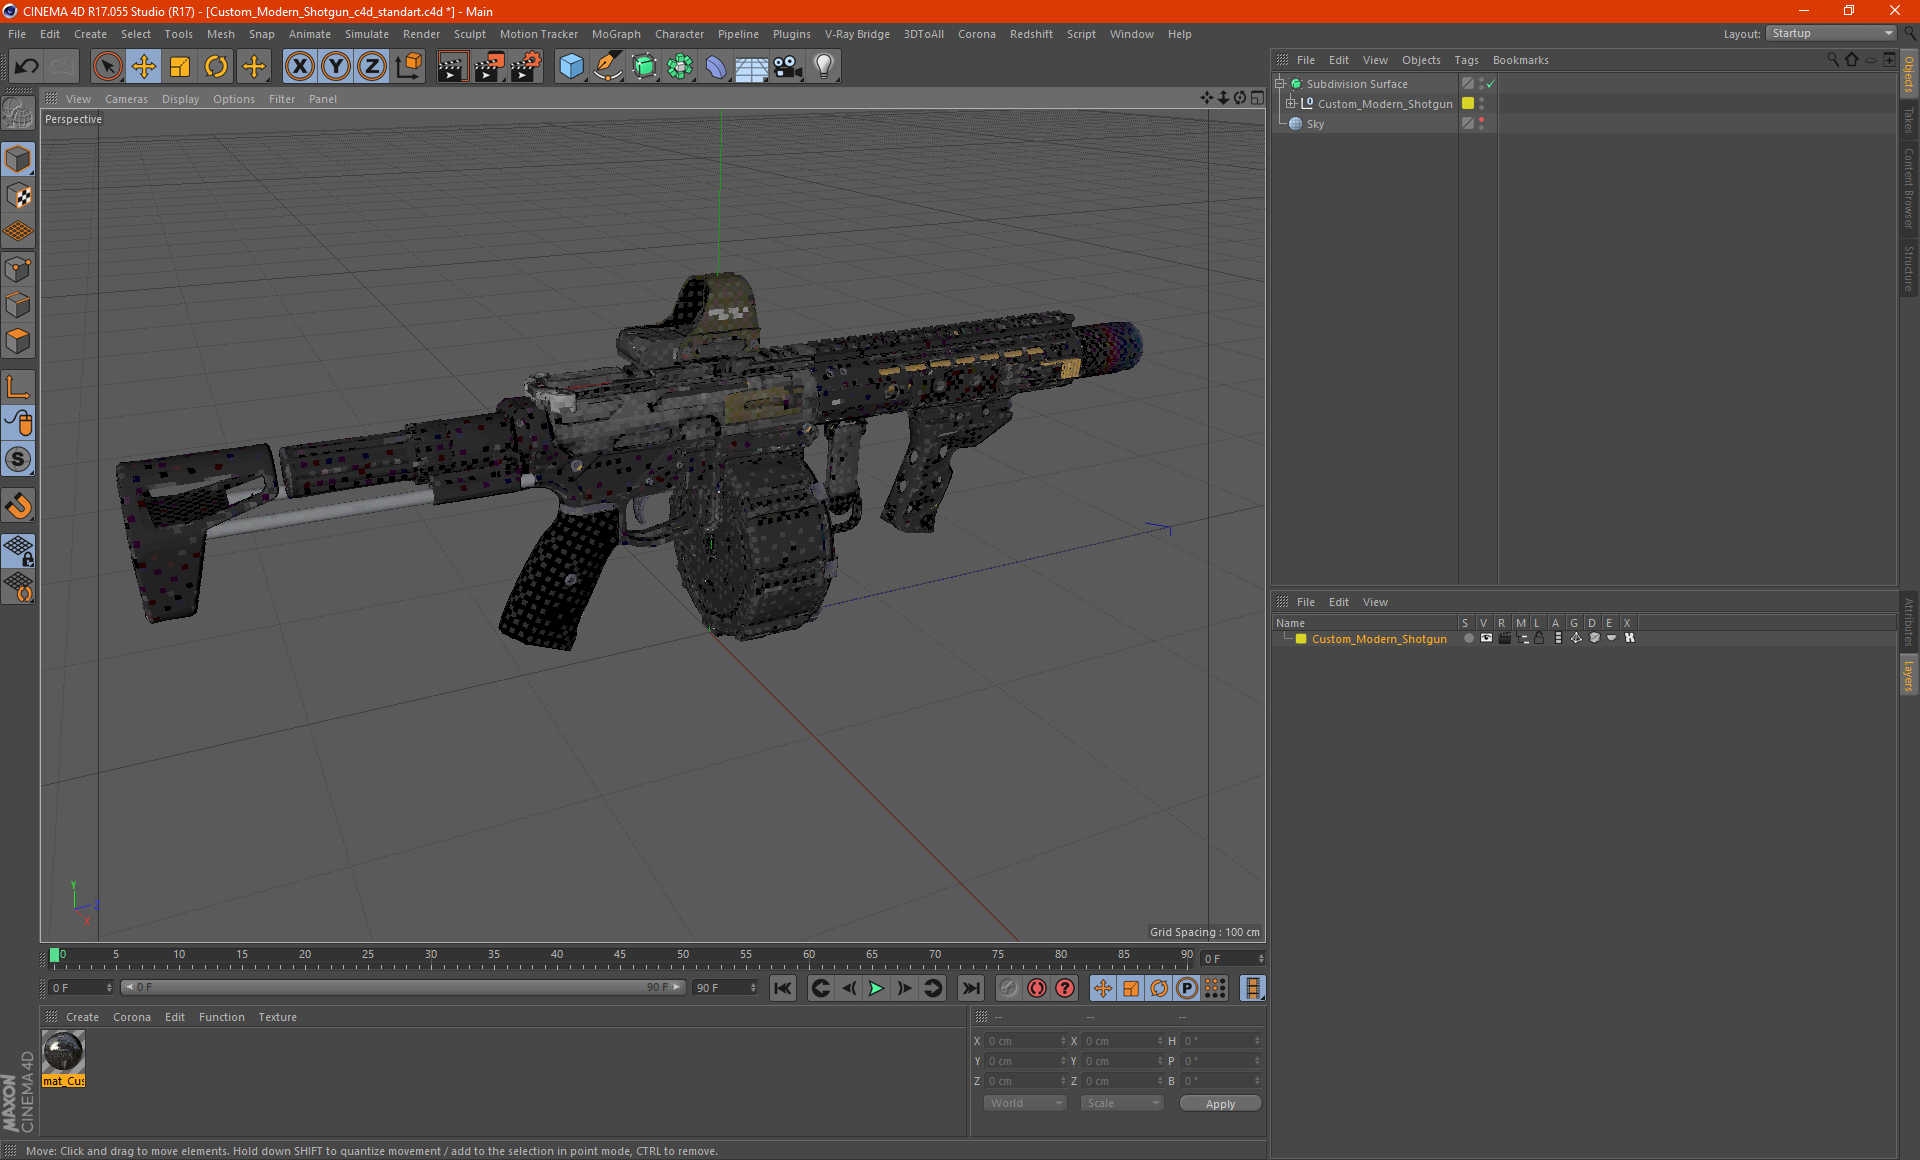Collapse the Subdivision Surface tree item

1280,84
